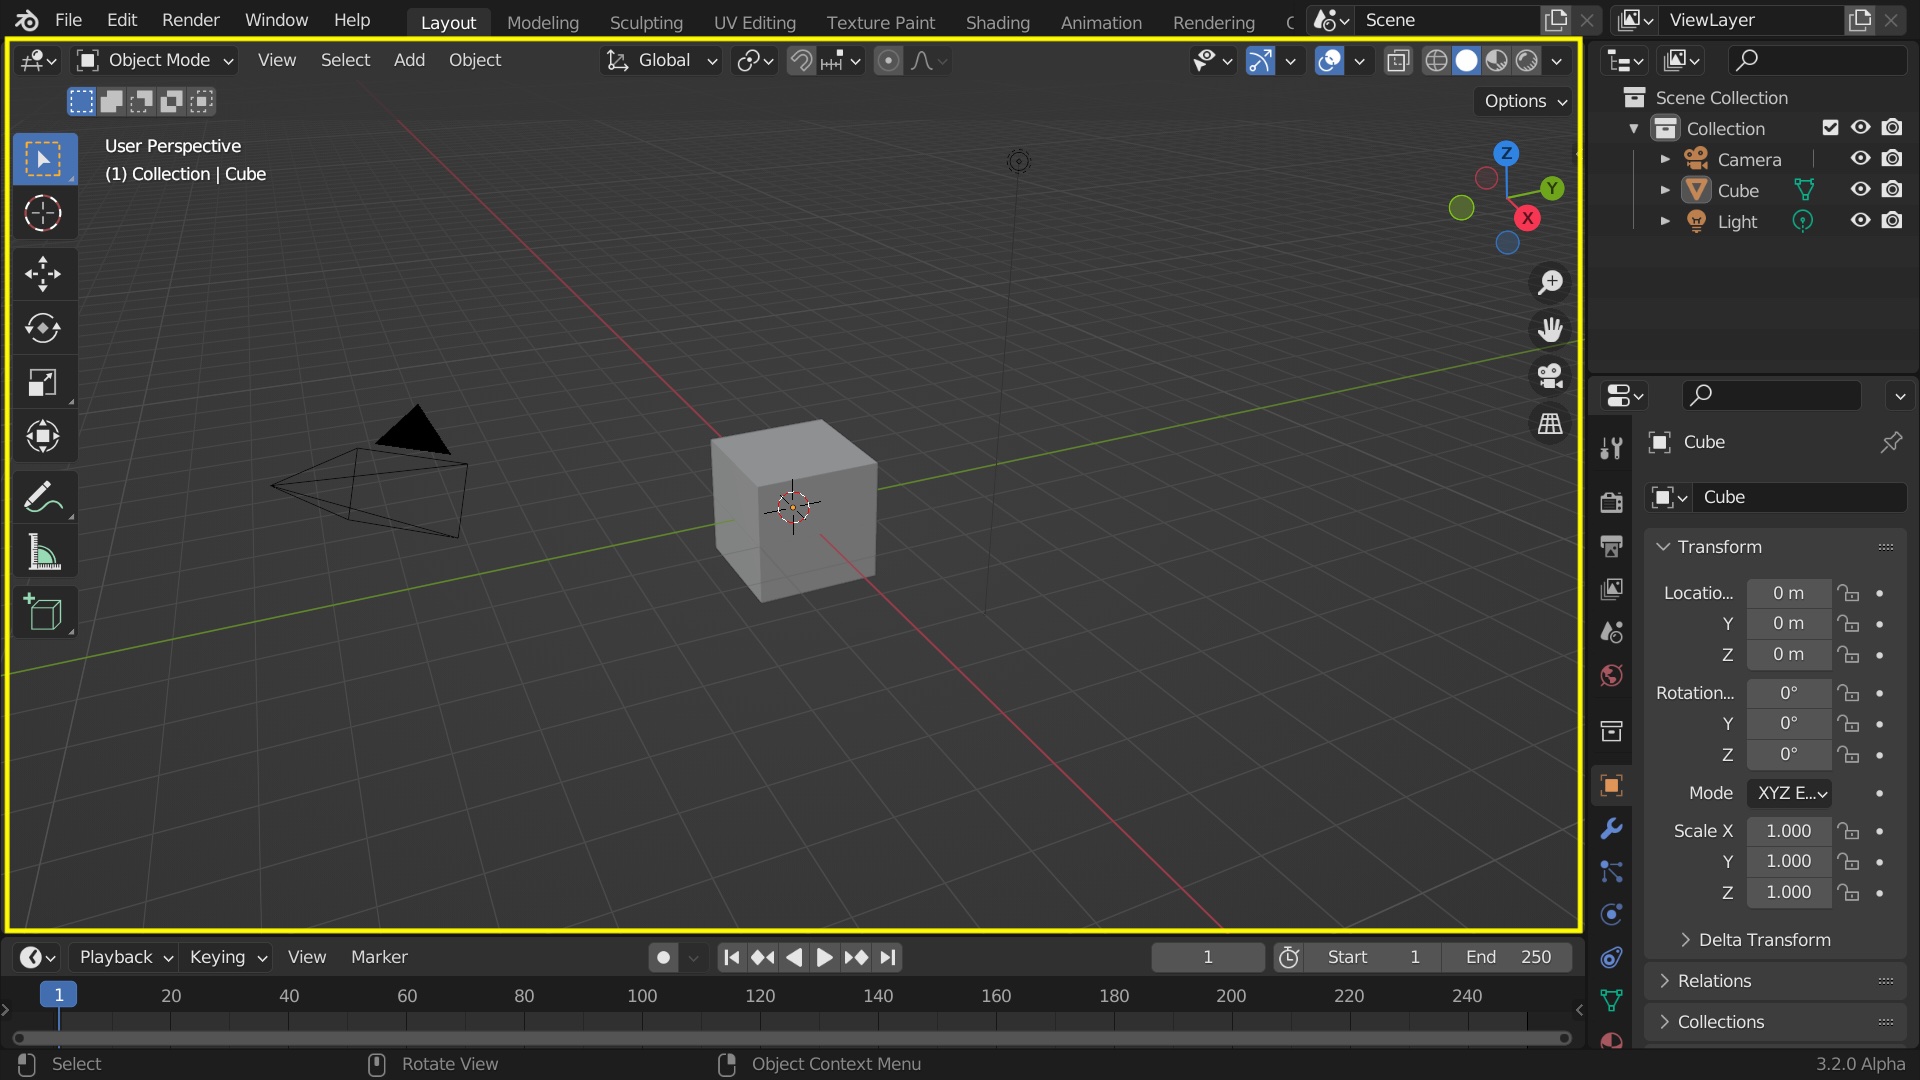
Task: Click the auto keying record button
Action: pos(662,957)
